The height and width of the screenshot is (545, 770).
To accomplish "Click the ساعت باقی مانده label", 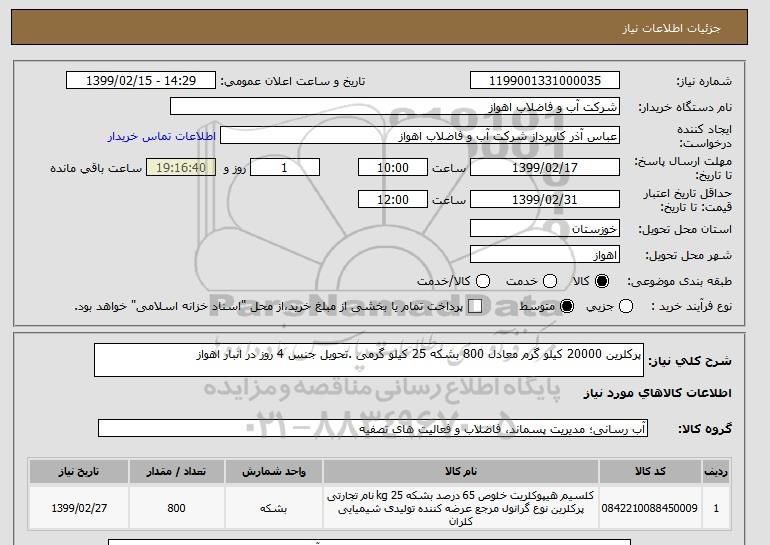I will click(96, 168).
